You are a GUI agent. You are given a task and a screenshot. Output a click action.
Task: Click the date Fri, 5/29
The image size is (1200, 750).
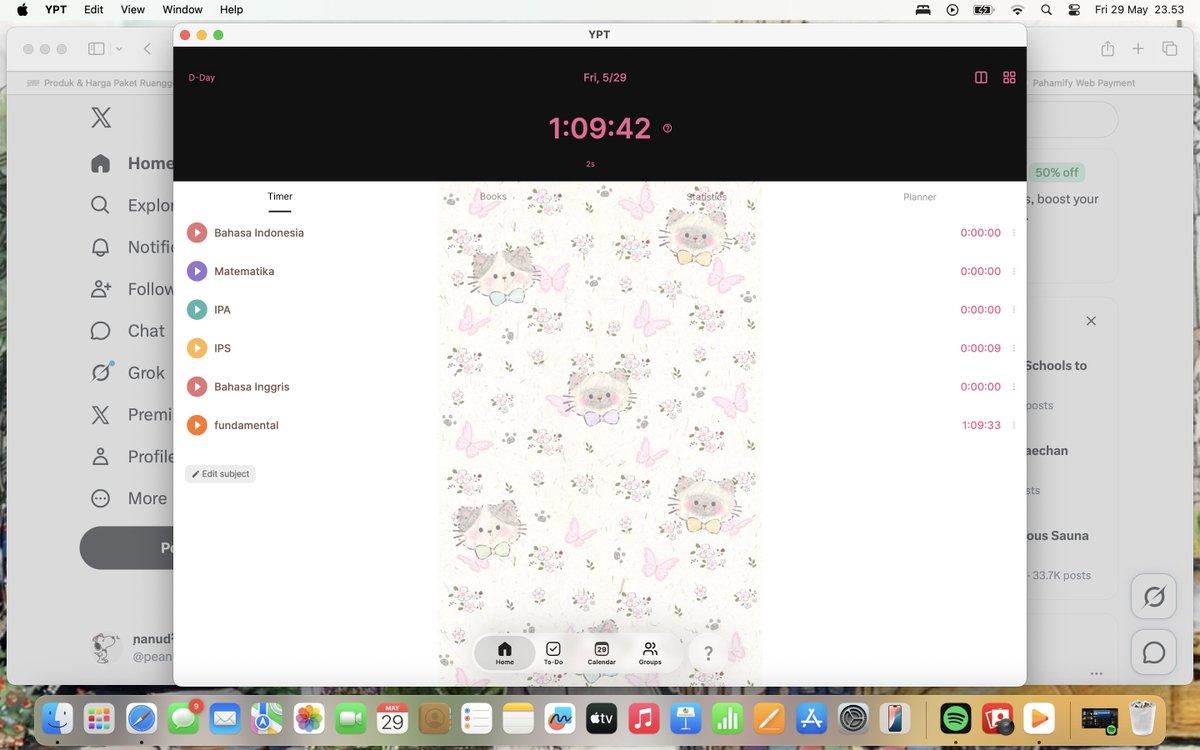tap(605, 78)
